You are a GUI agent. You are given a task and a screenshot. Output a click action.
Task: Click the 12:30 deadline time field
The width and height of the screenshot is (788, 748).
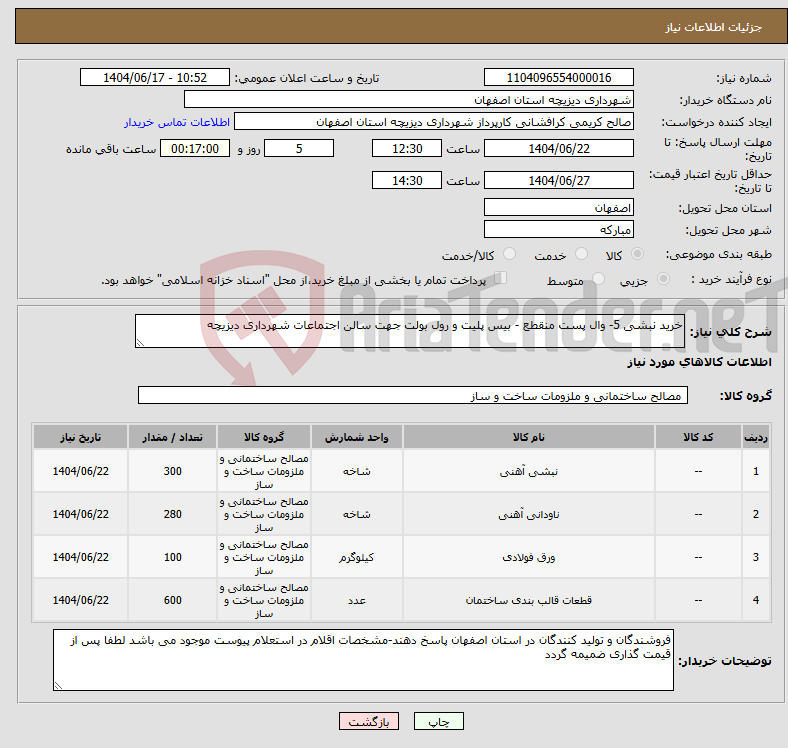[x=407, y=148]
